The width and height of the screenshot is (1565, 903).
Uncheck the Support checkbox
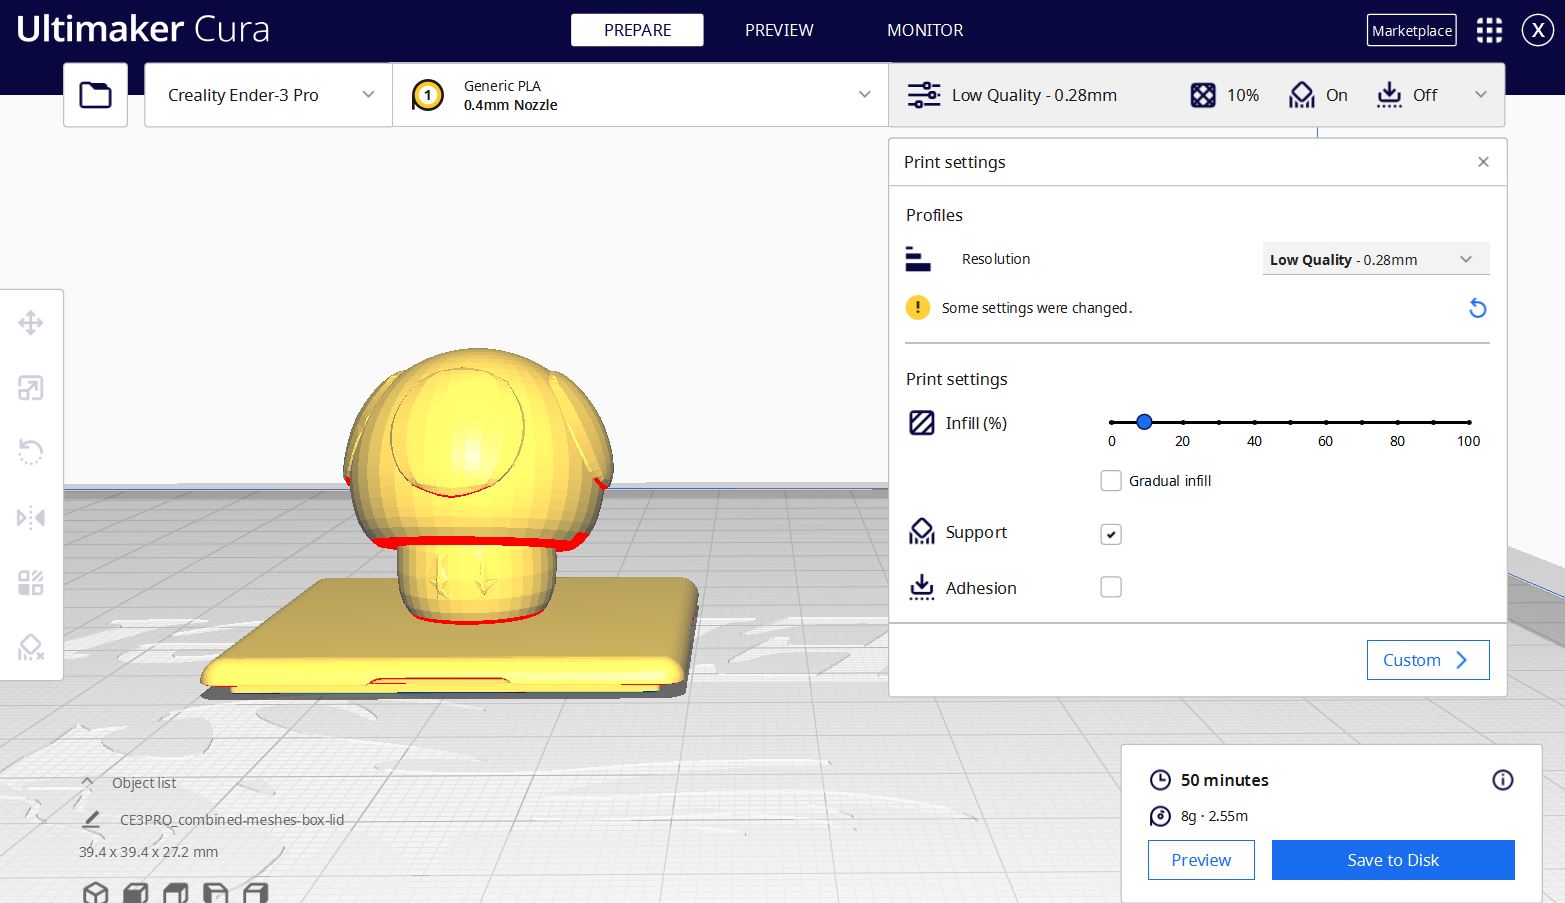point(1110,534)
